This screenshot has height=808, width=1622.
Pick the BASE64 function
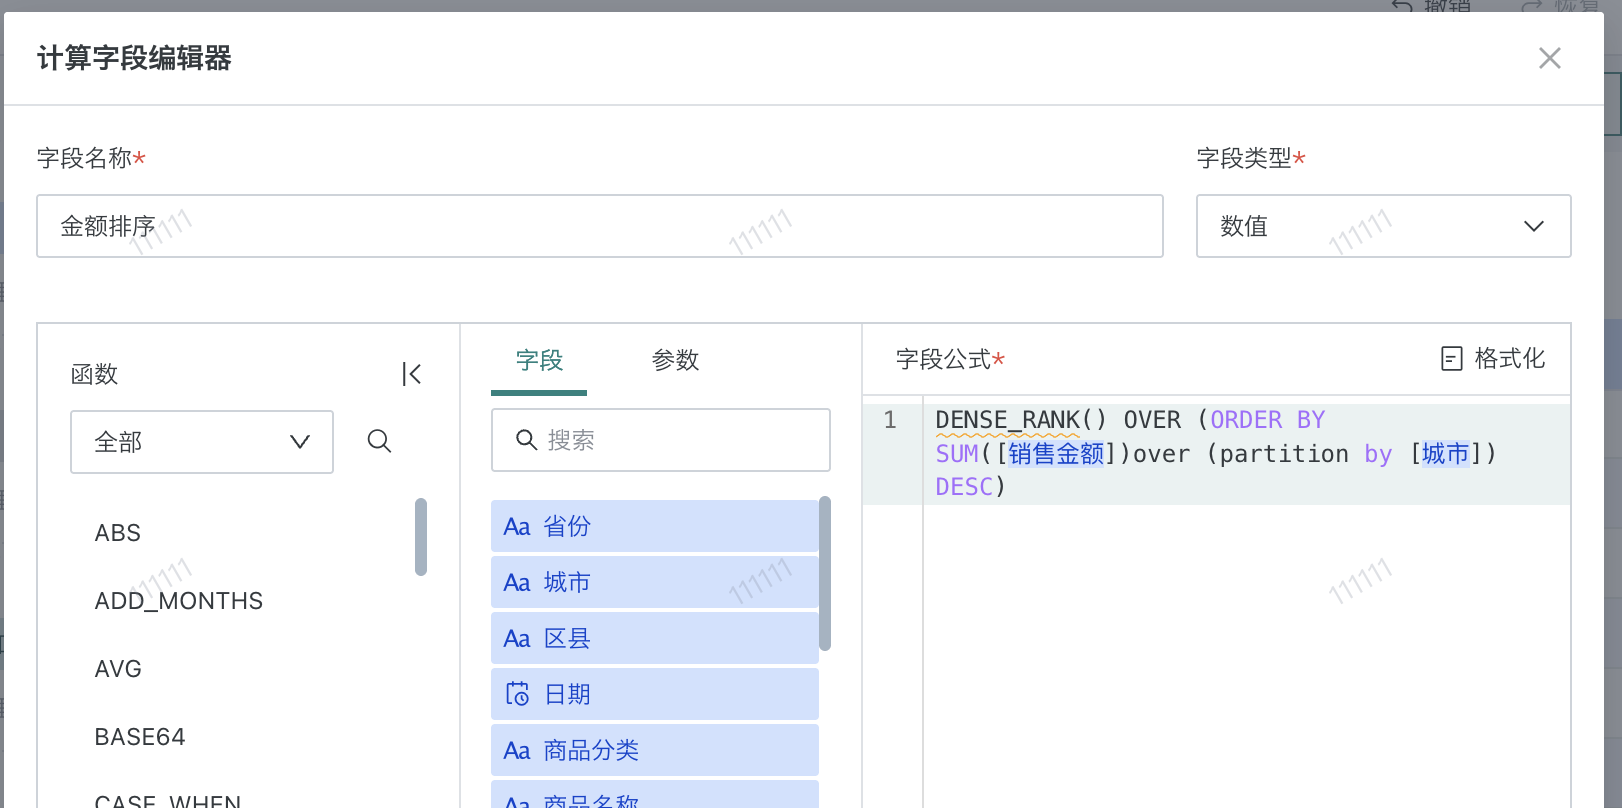click(x=140, y=737)
